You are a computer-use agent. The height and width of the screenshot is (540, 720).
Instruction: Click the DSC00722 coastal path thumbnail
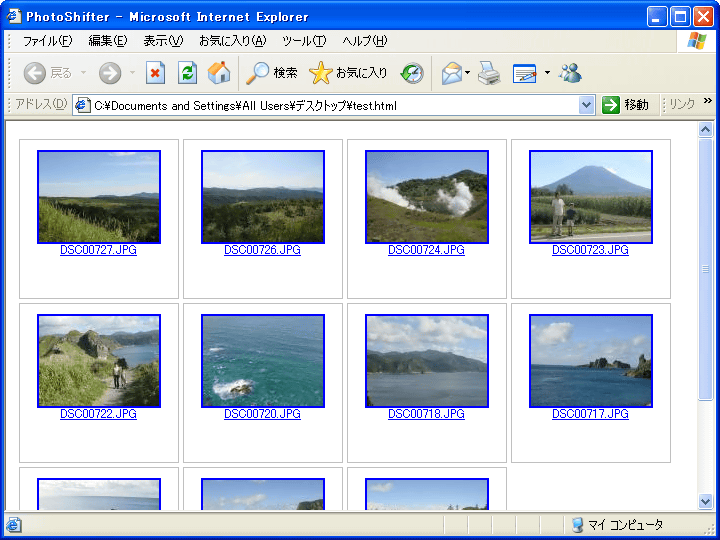99,361
